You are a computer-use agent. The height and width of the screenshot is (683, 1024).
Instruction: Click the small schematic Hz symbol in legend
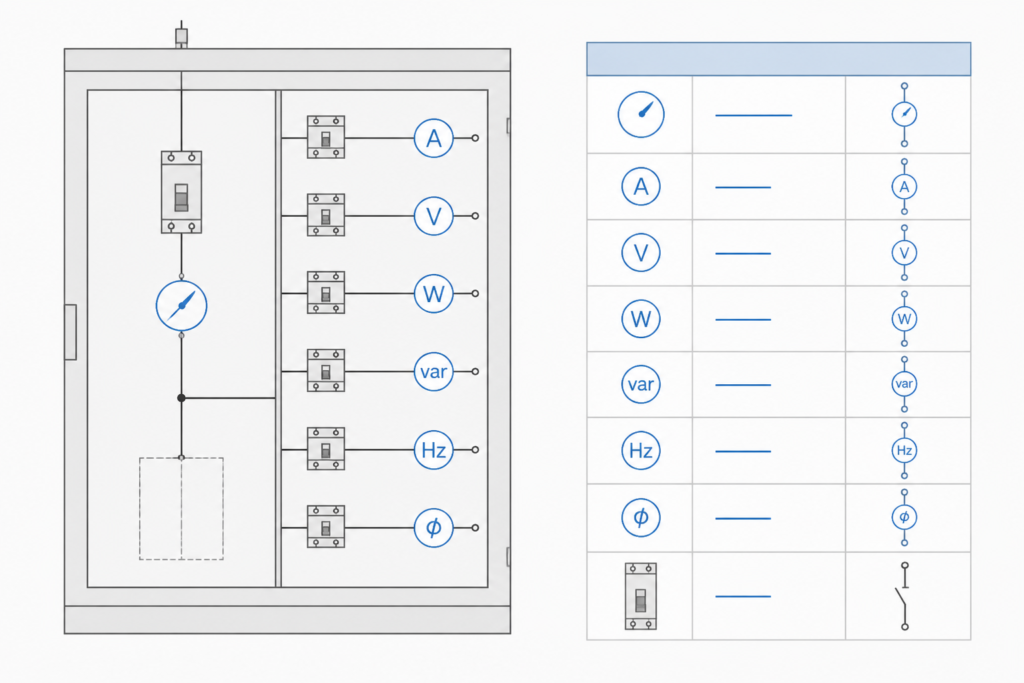point(904,451)
